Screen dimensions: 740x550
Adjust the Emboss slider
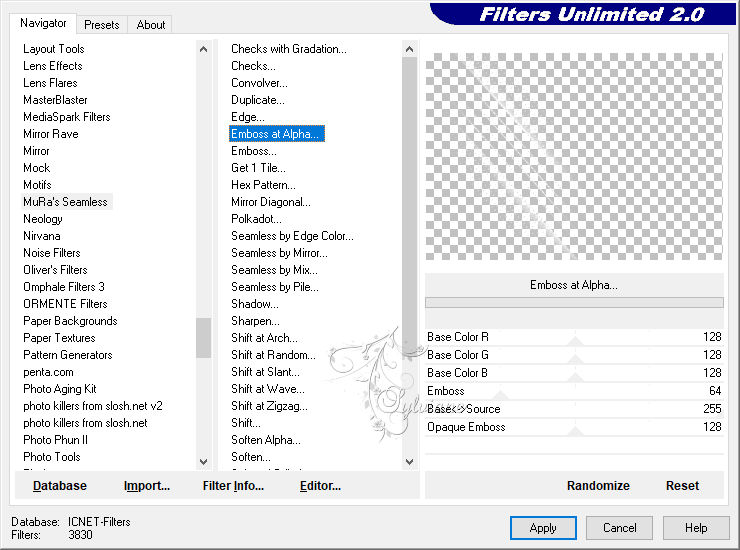574,390
